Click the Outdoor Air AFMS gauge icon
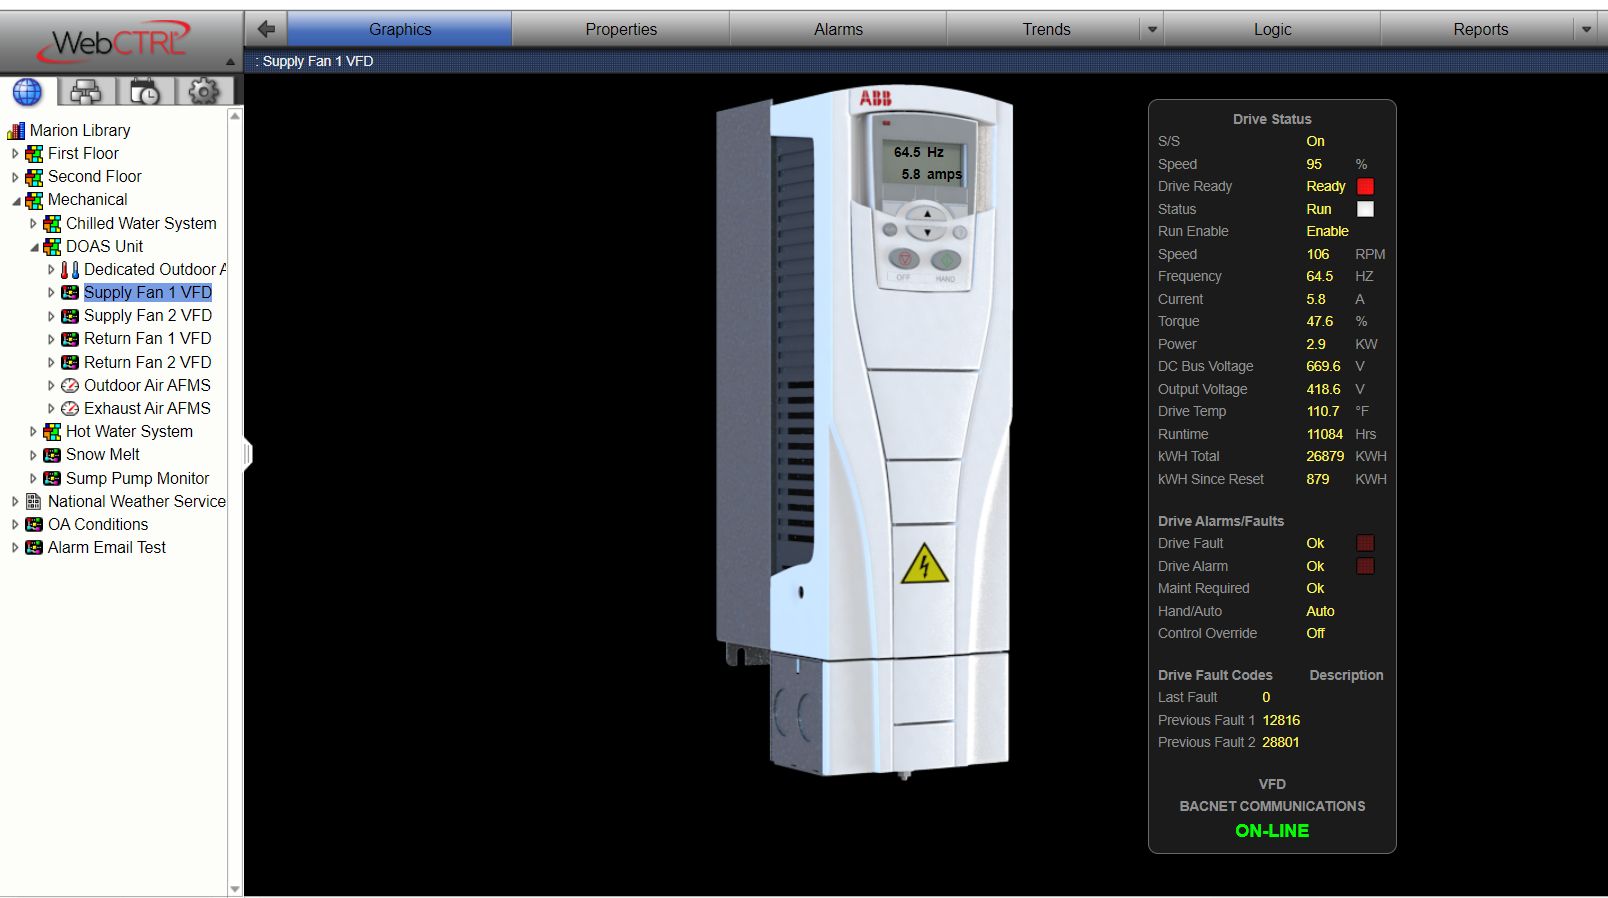Viewport: 1608px width, 898px height. pos(70,385)
